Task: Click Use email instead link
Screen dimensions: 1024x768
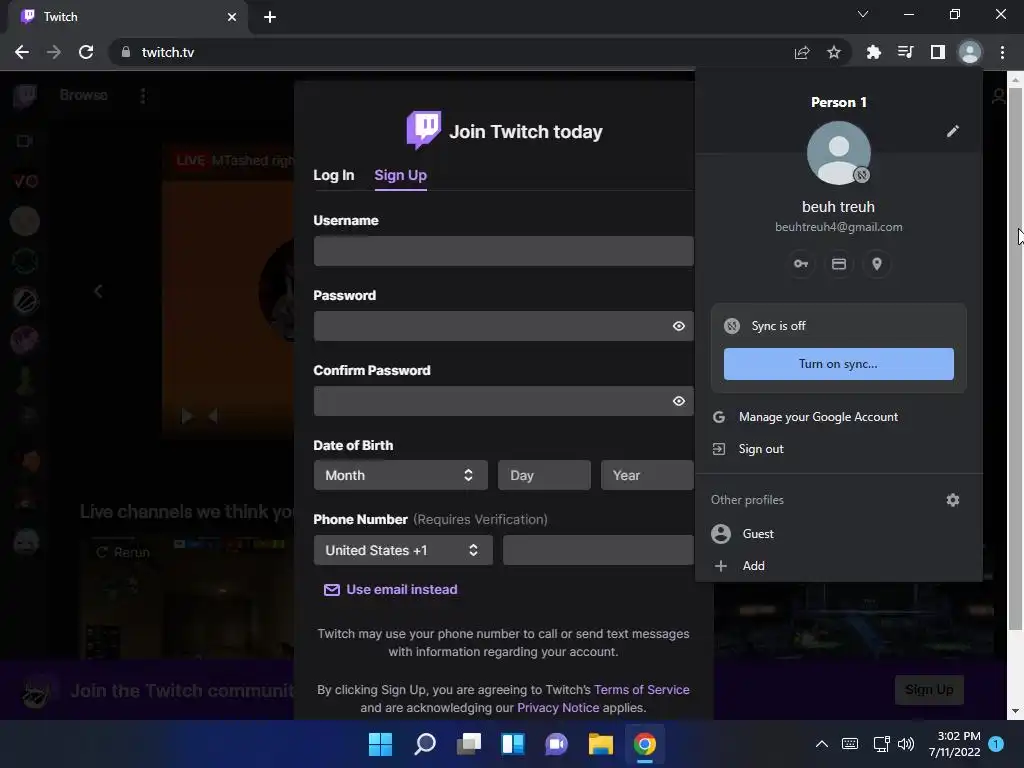Action: pos(391,590)
